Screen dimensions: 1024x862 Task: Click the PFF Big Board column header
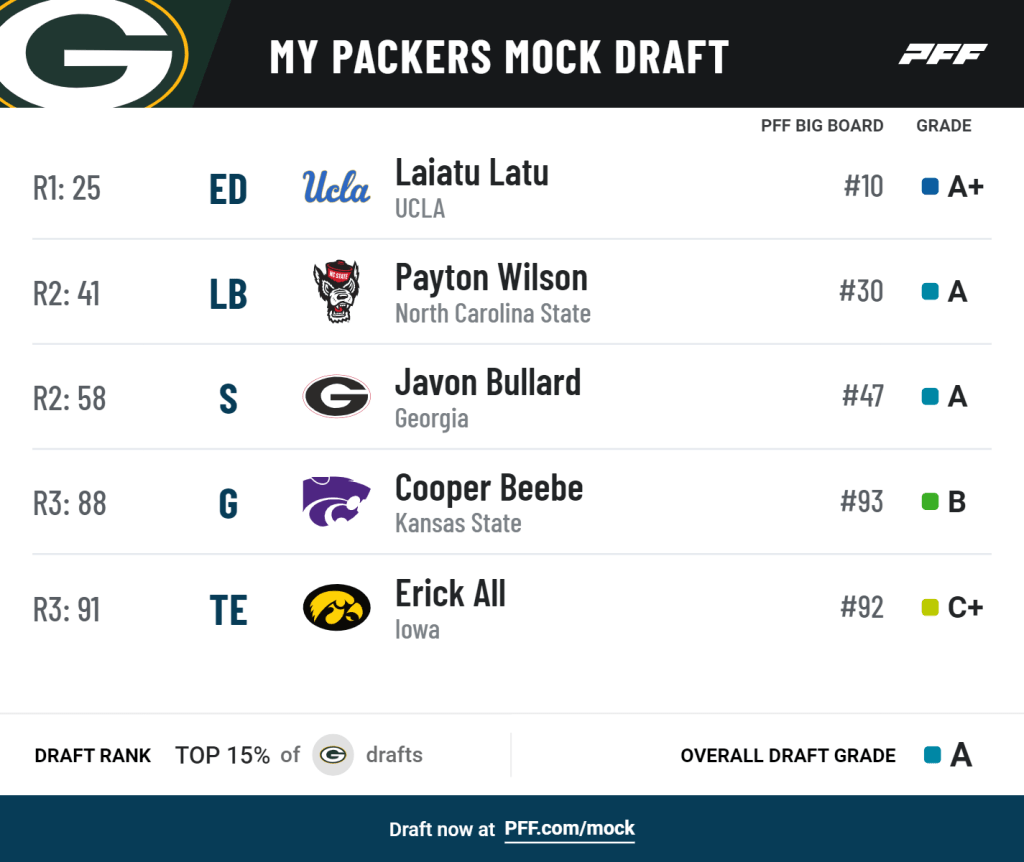[x=821, y=126]
